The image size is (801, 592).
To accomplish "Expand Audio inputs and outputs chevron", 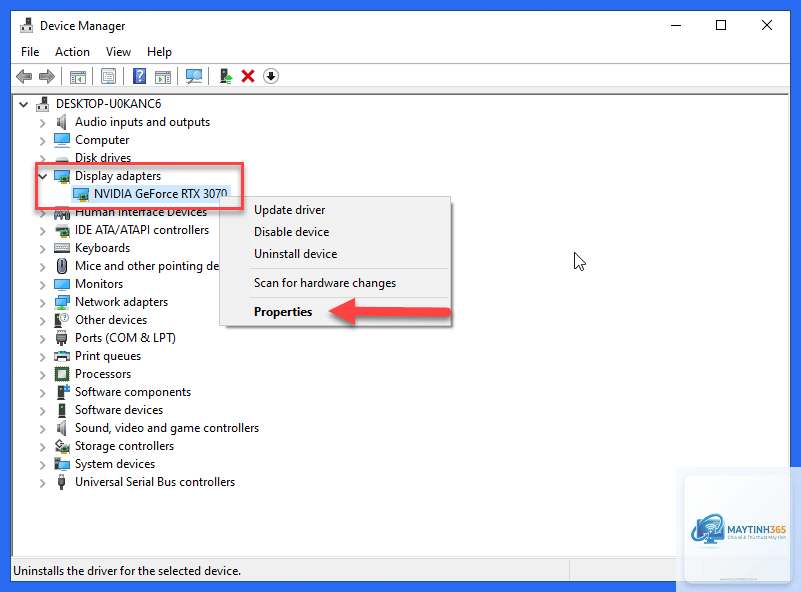I will (x=43, y=123).
